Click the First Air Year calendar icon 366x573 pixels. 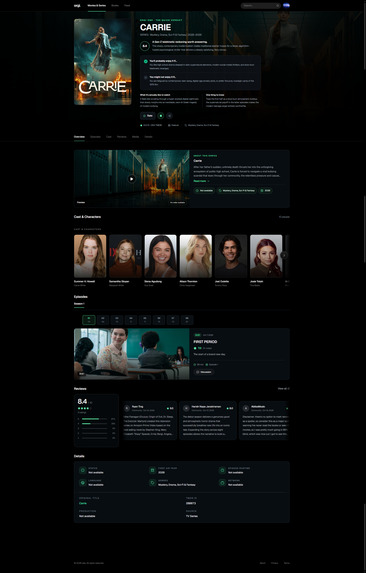point(152,470)
